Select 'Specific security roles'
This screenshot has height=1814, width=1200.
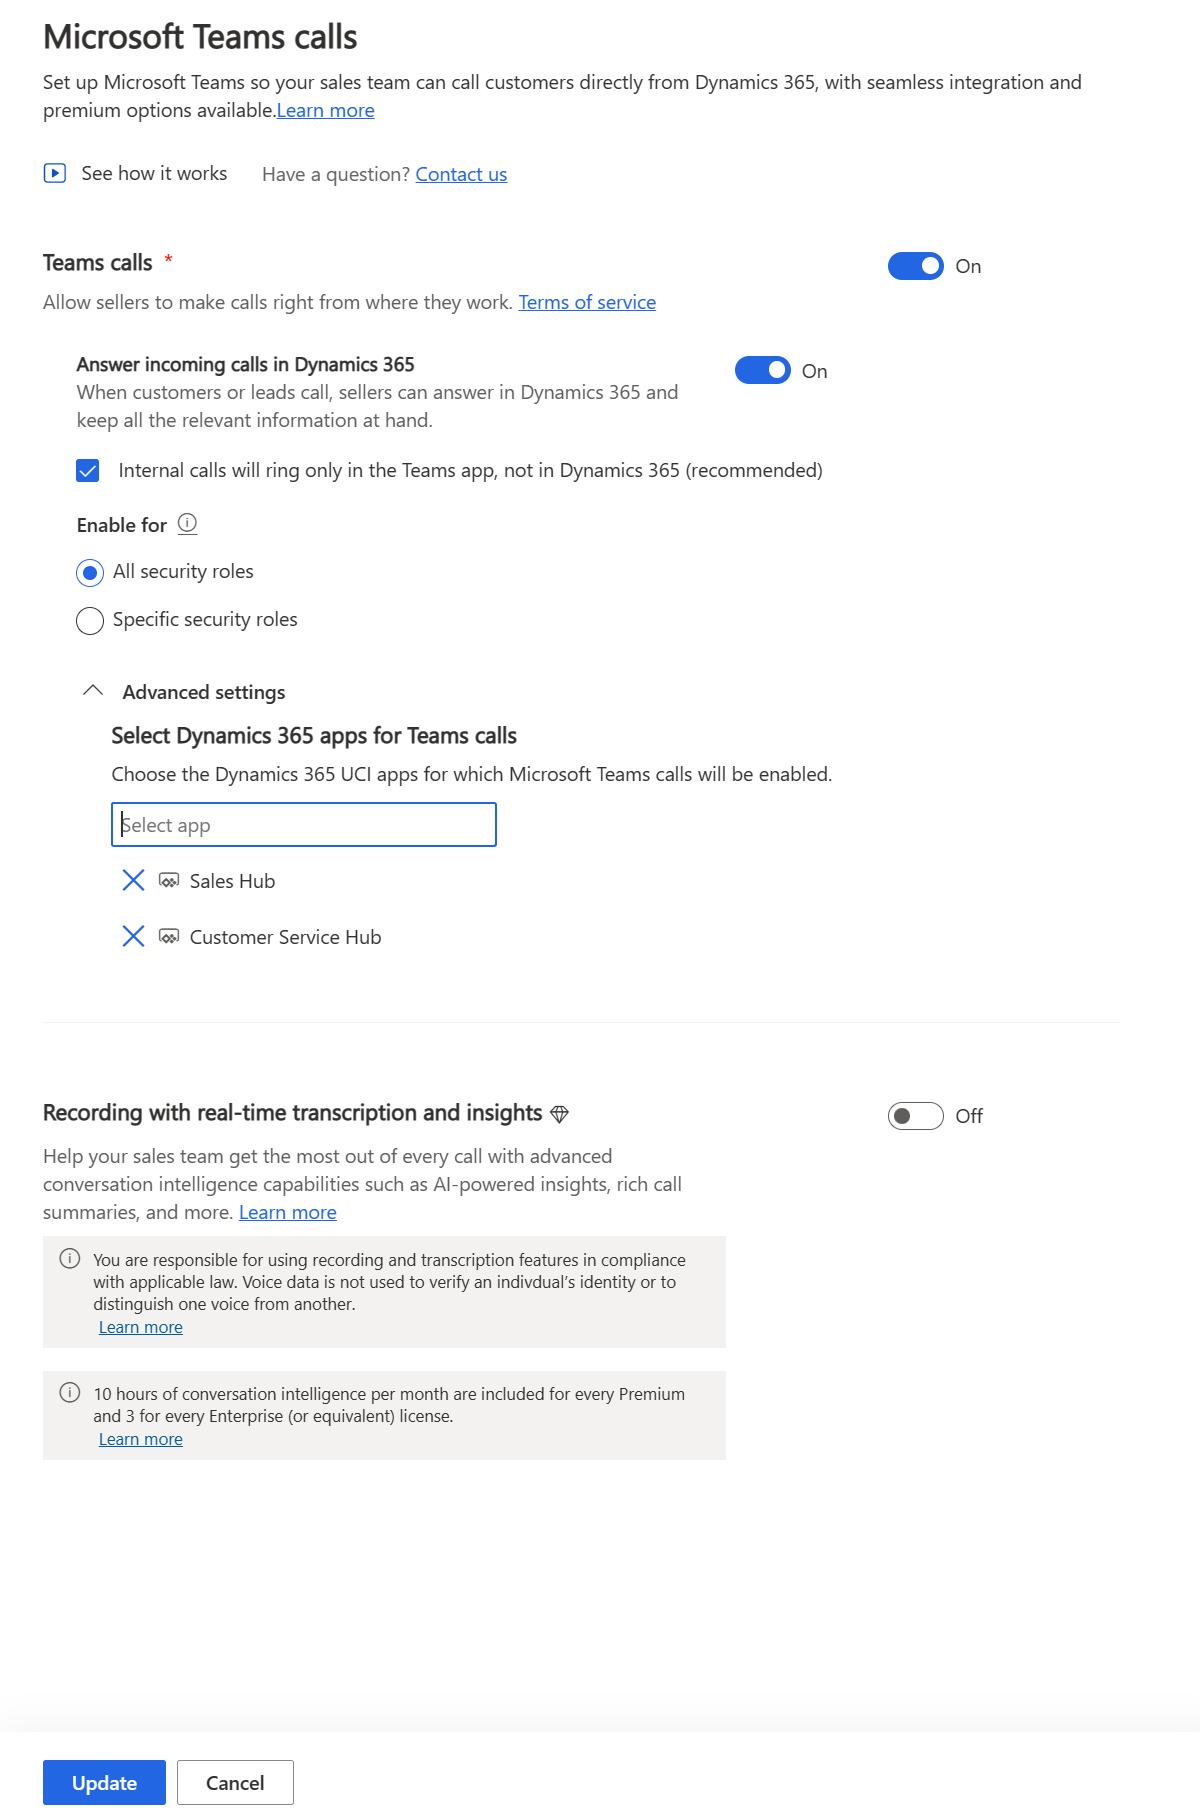(89, 620)
